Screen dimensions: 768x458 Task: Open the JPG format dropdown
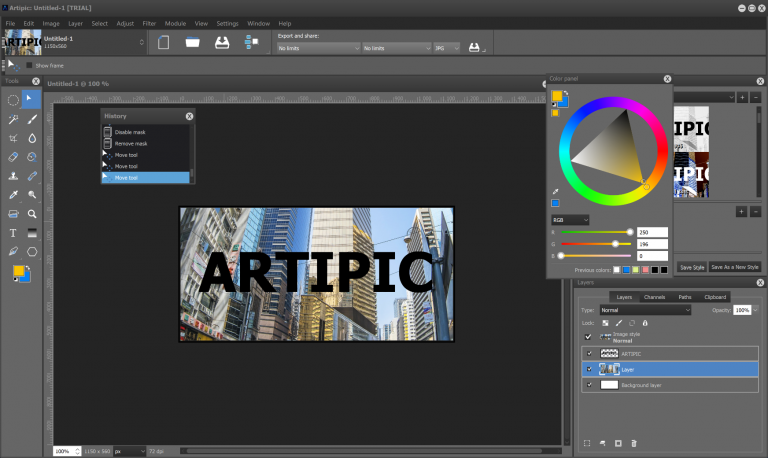pos(447,48)
